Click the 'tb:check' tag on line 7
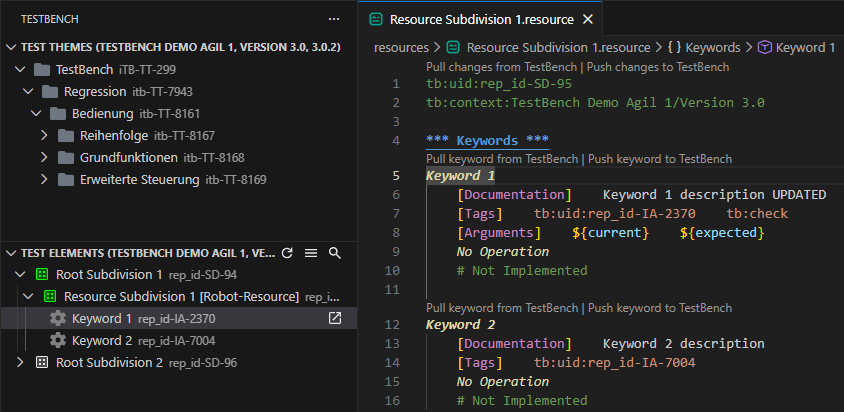 point(757,214)
